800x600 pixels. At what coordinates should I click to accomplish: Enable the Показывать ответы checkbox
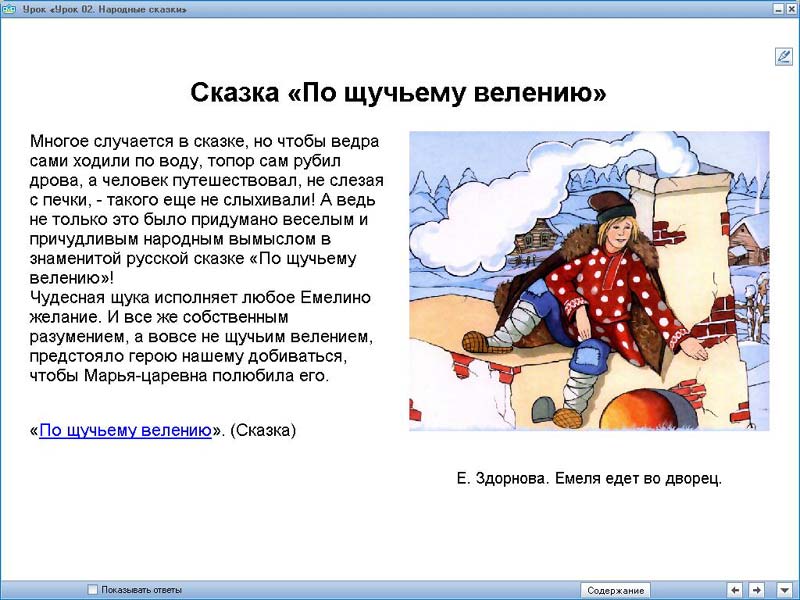92,590
